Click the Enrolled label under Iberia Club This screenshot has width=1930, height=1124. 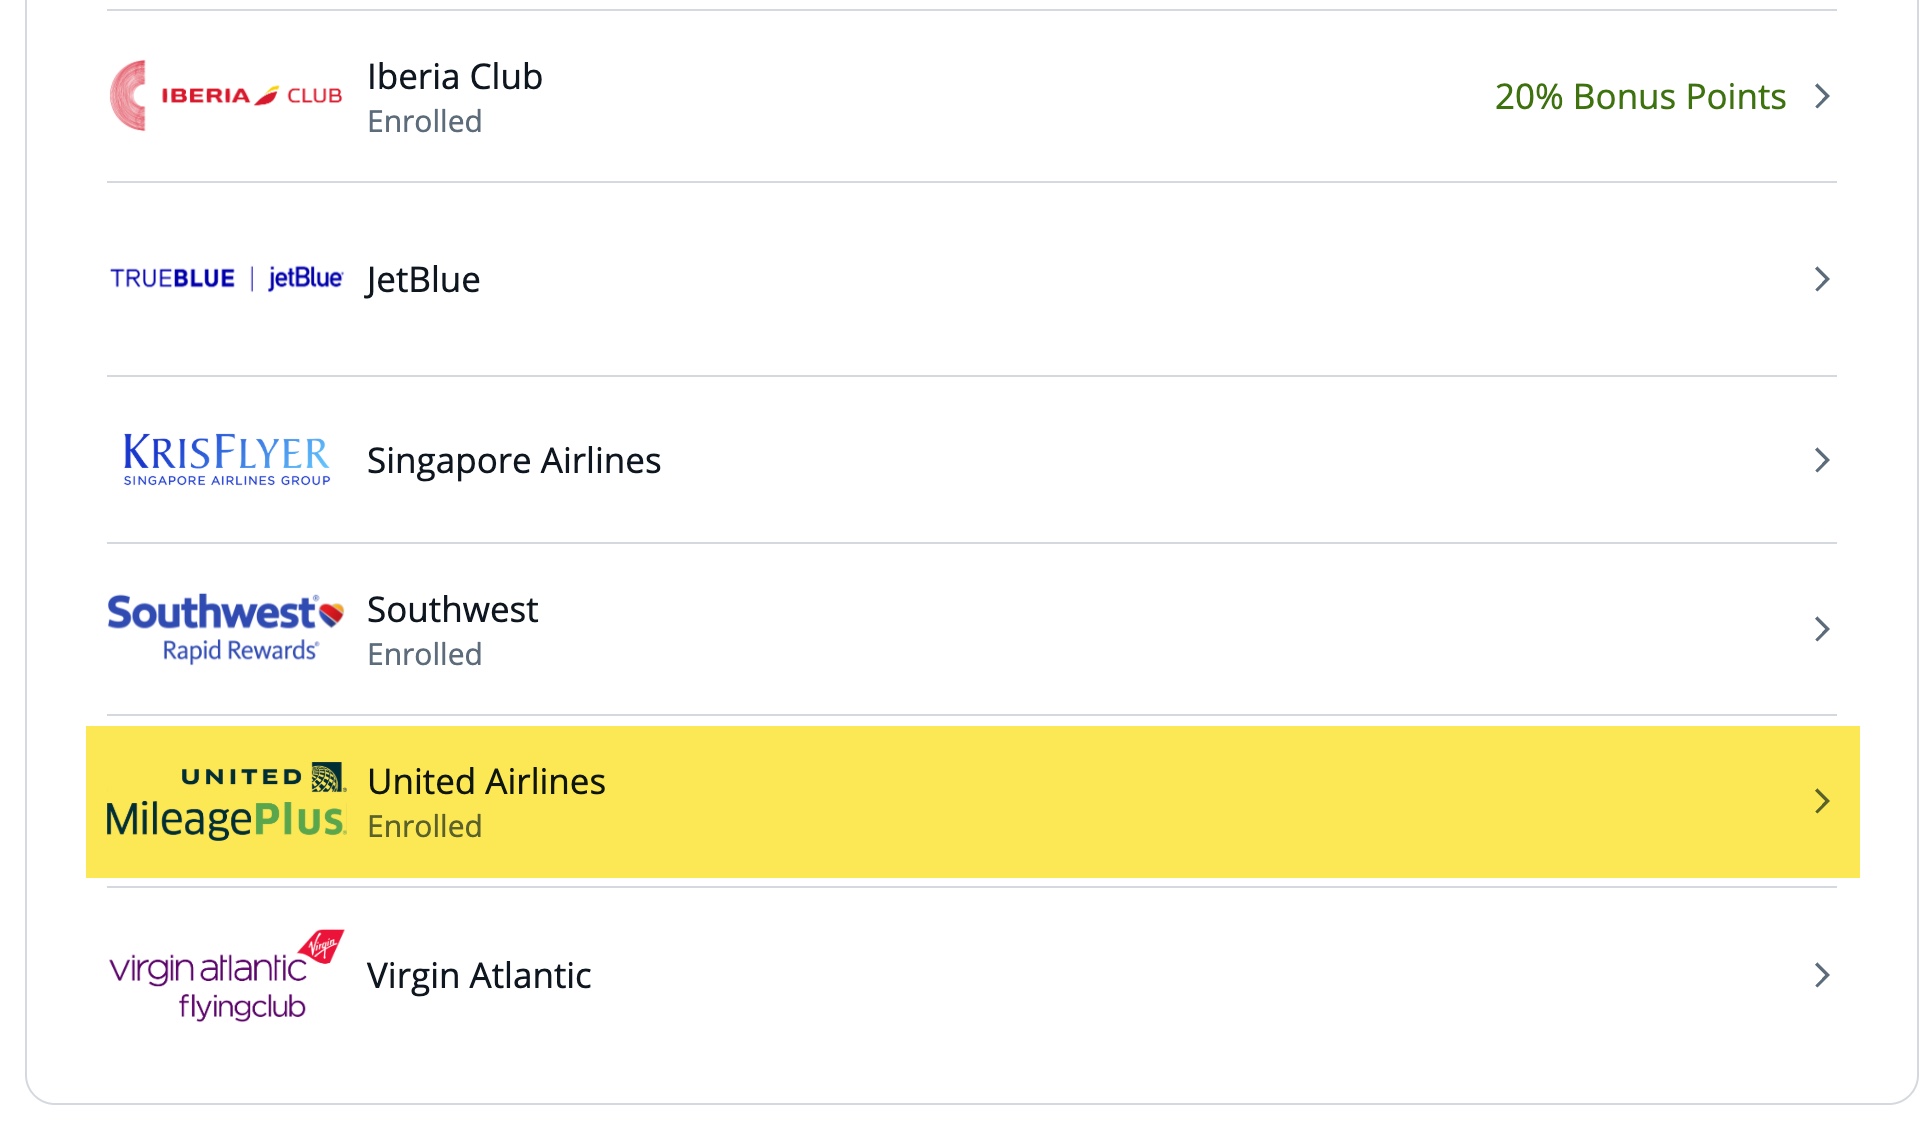pos(425,120)
